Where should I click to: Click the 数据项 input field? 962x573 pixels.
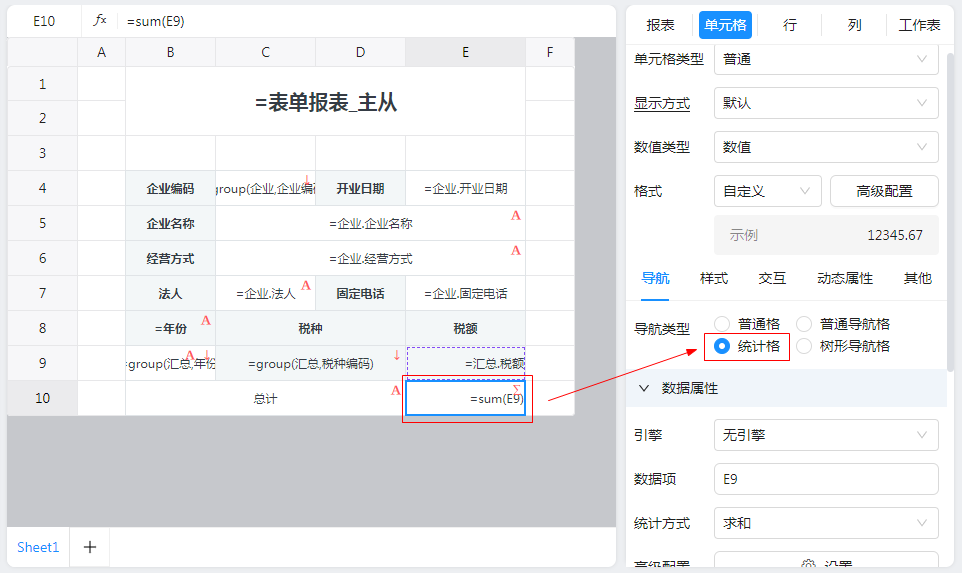pos(825,479)
